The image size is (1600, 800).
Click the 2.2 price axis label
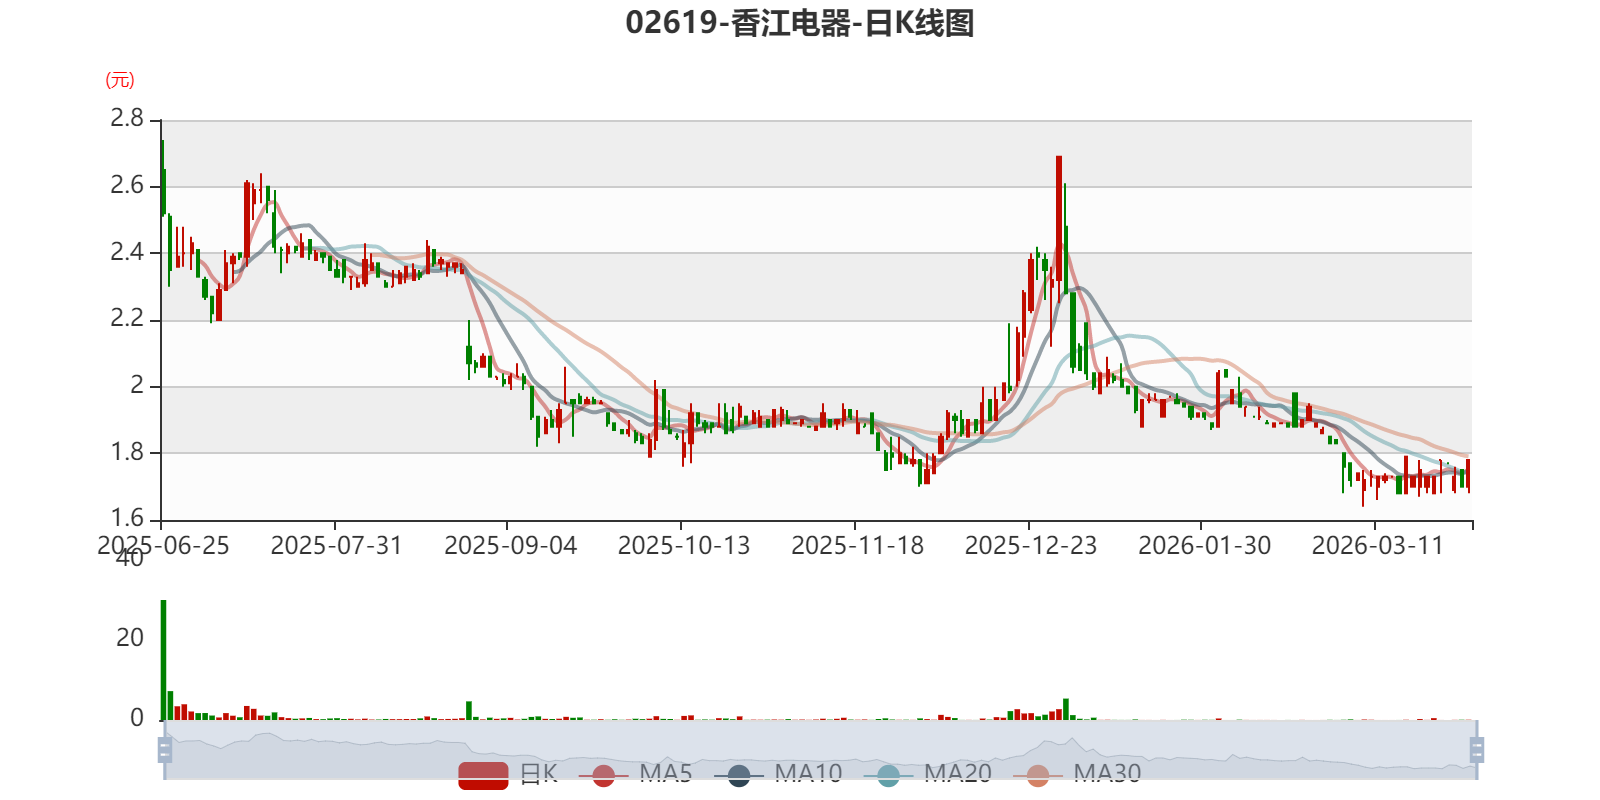127,319
